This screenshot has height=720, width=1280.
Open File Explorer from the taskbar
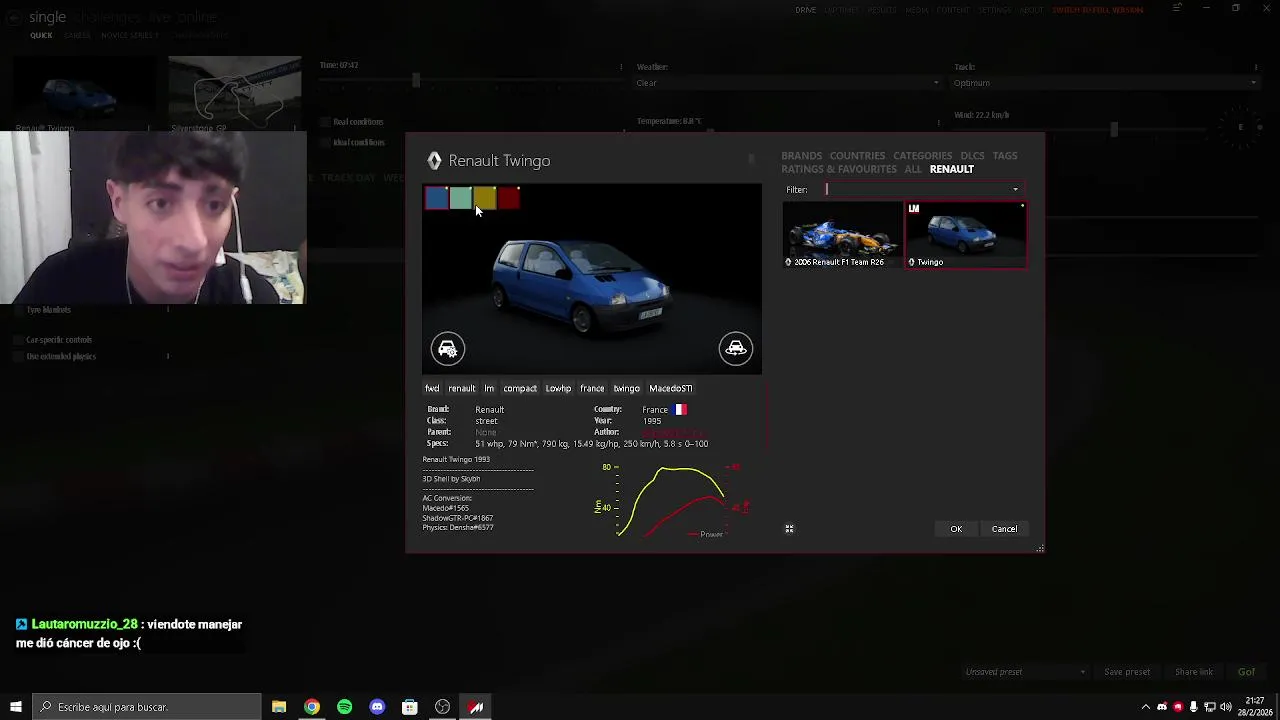279,707
